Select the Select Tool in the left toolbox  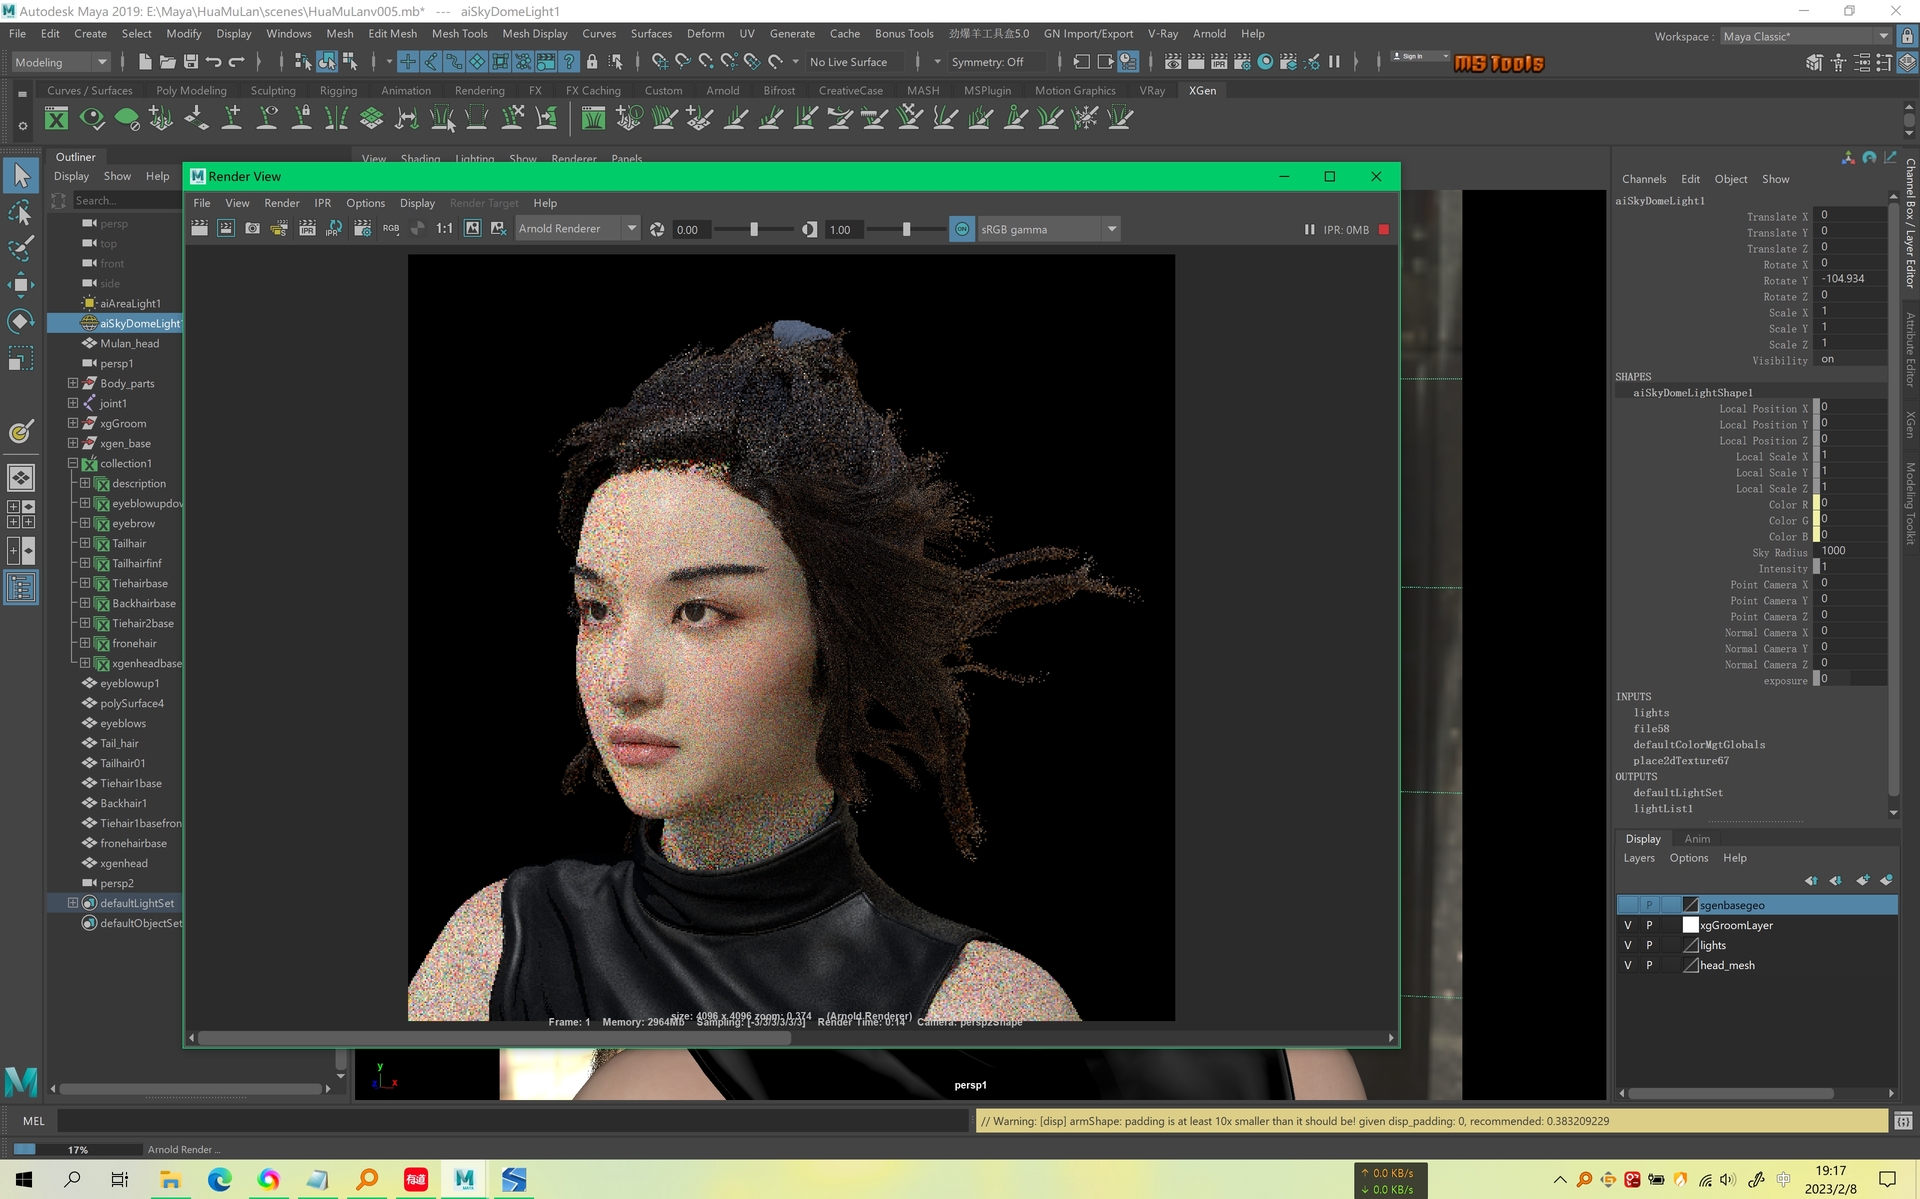pos(21,175)
